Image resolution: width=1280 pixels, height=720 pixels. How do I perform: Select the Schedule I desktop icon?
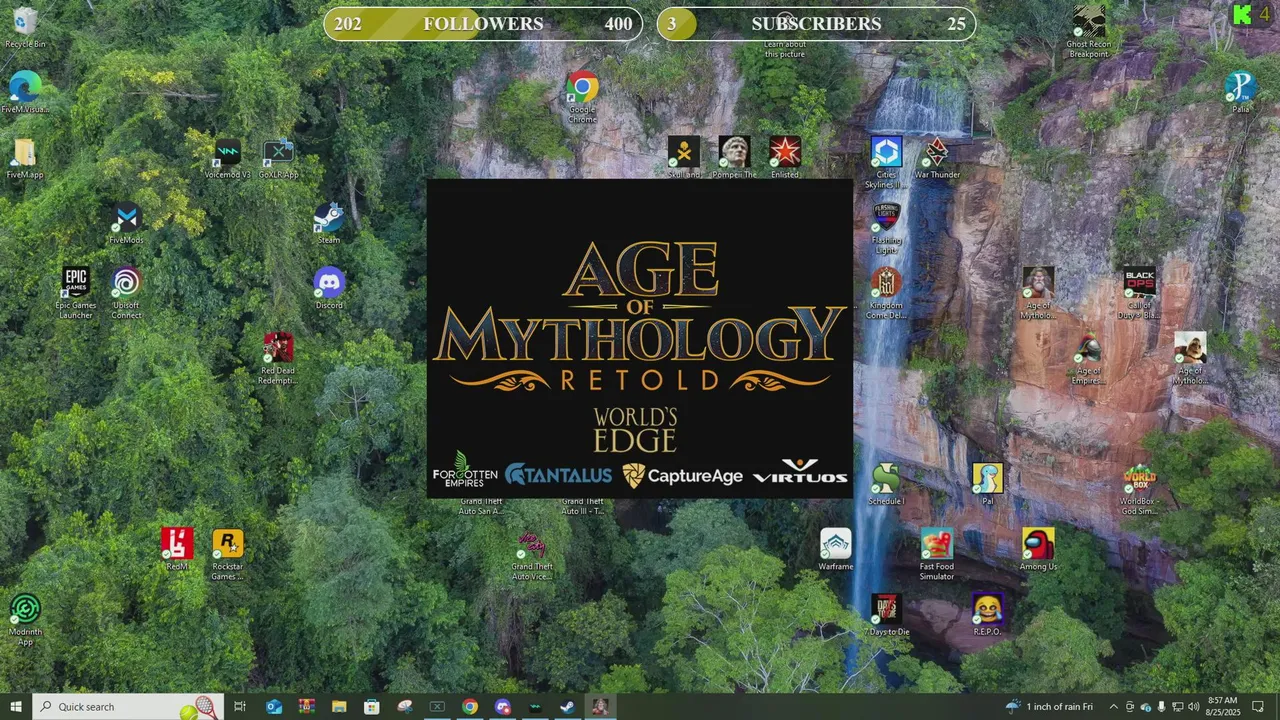[x=886, y=484]
